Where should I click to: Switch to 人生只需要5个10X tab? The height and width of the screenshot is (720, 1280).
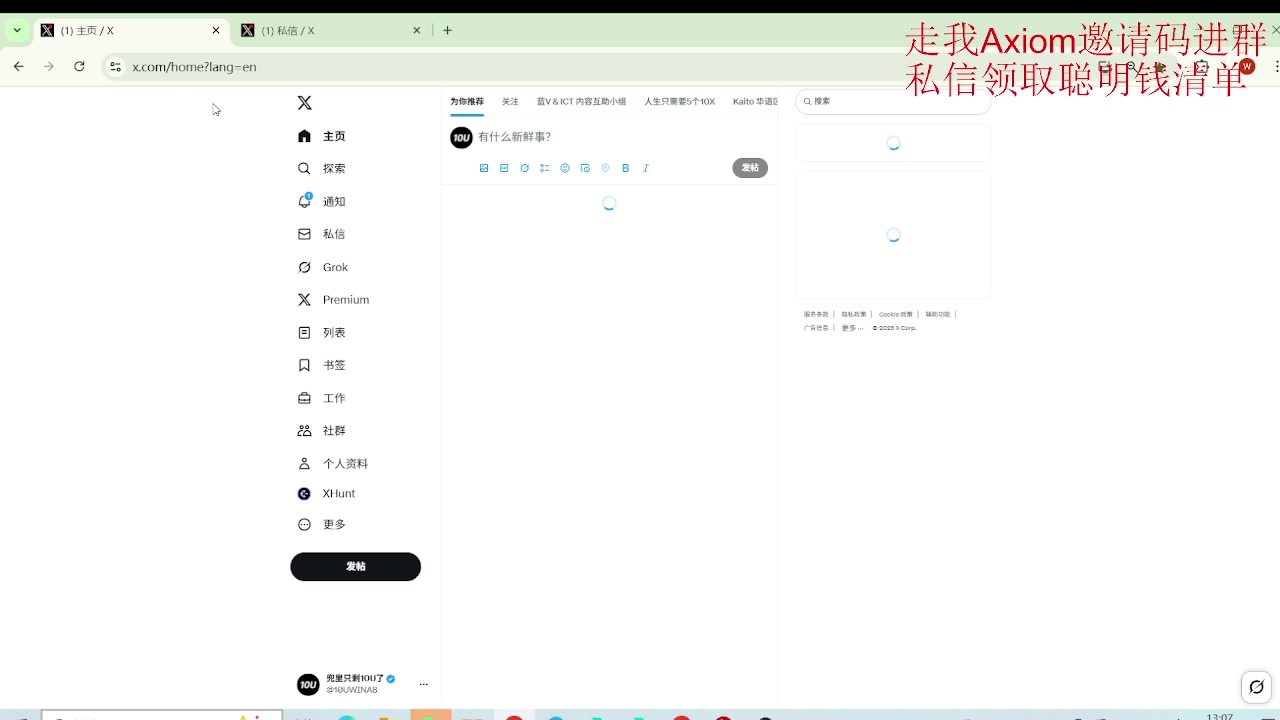(x=680, y=102)
